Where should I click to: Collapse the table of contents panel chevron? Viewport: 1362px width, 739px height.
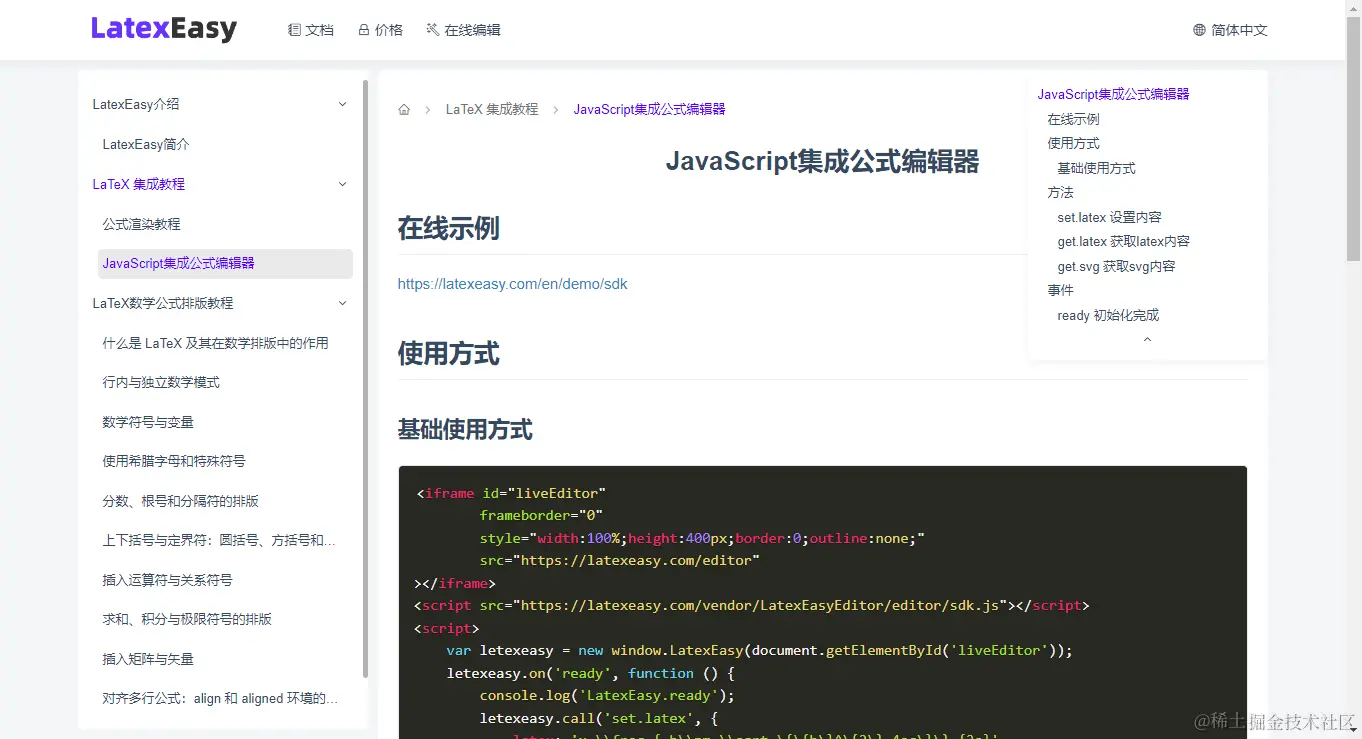click(x=1147, y=340)
